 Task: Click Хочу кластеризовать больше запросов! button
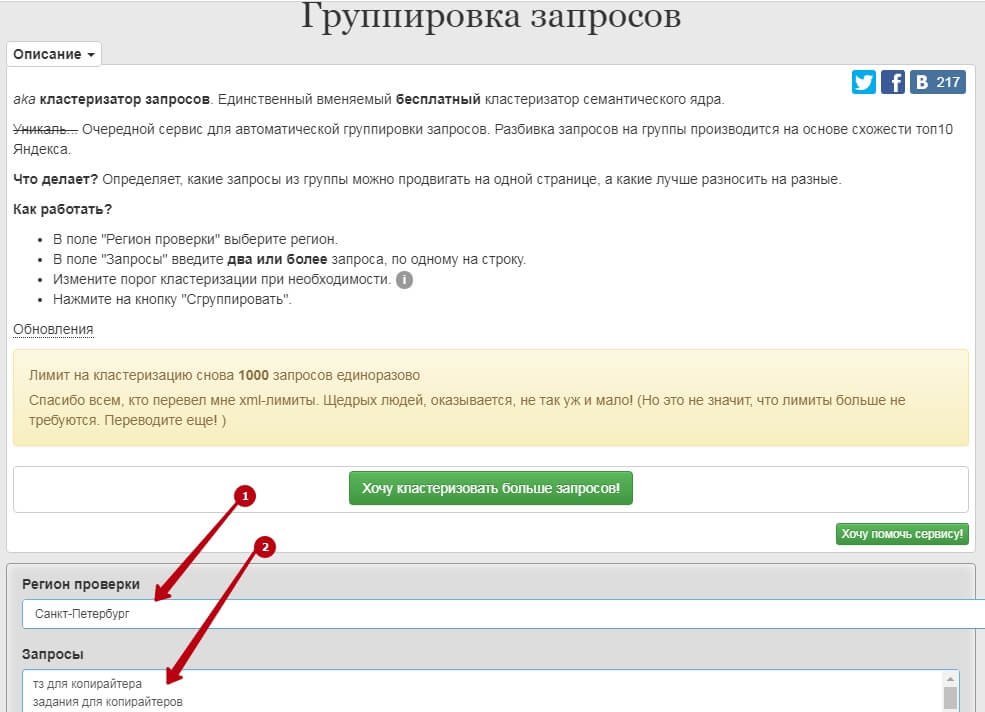click(491, 488)
